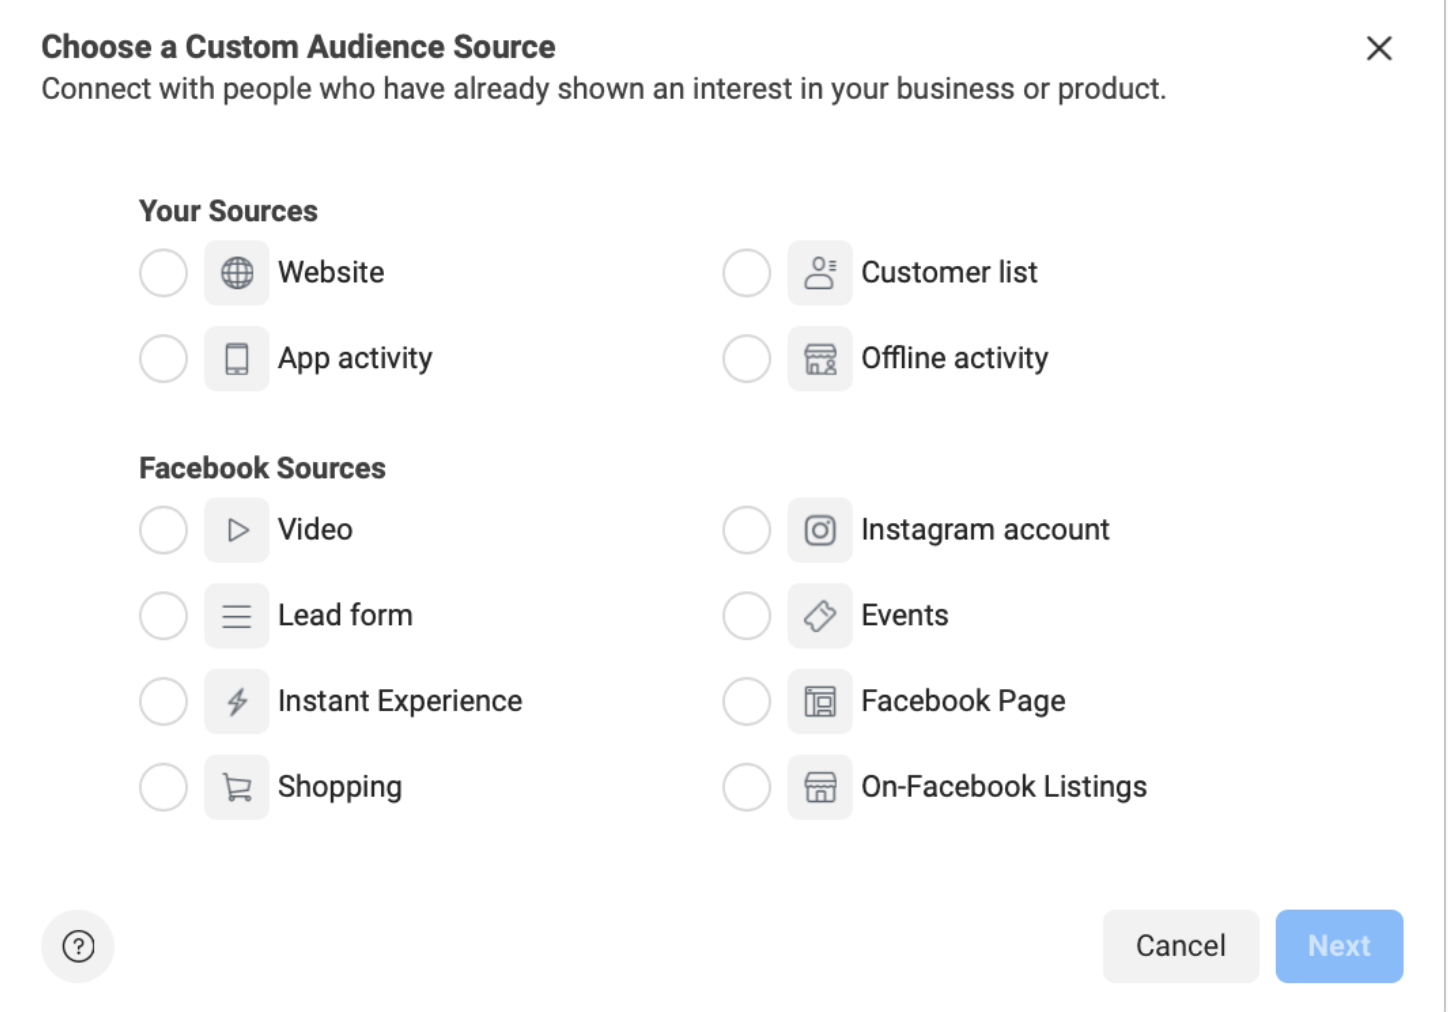Select the Lead form radio button
The height and width of the screenshot is (1012, 1448).
163,616
